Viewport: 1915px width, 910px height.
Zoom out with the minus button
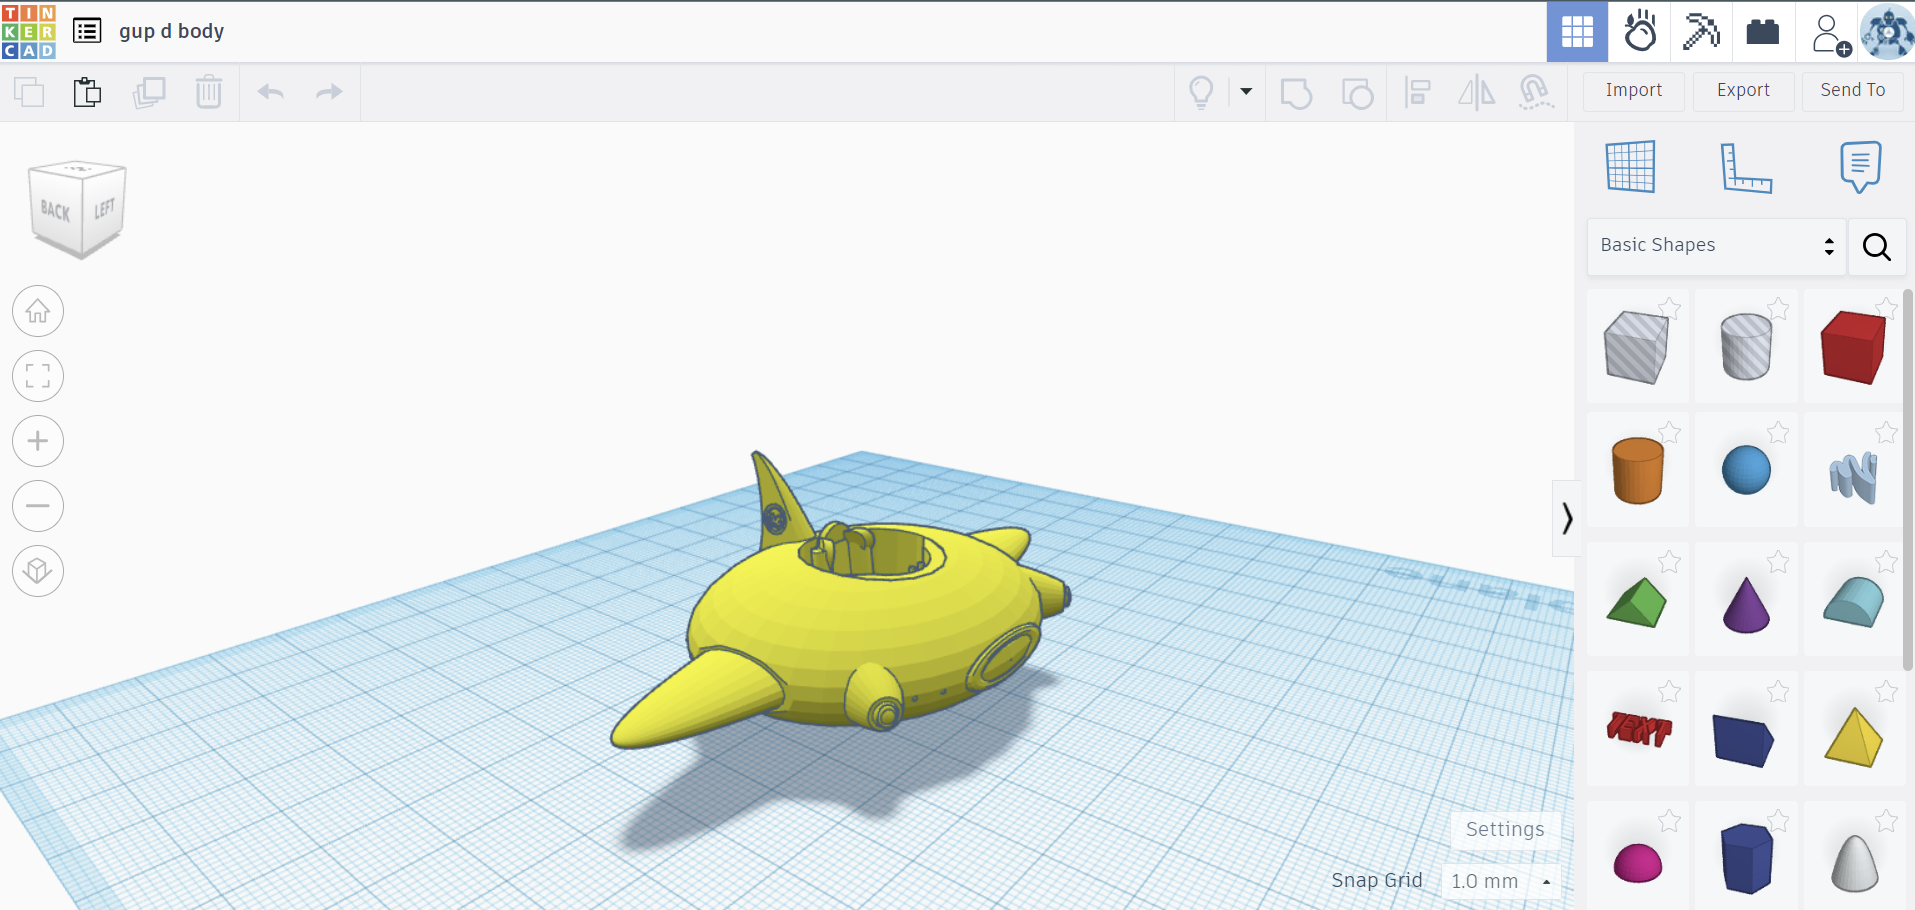(x=38, y=506)
